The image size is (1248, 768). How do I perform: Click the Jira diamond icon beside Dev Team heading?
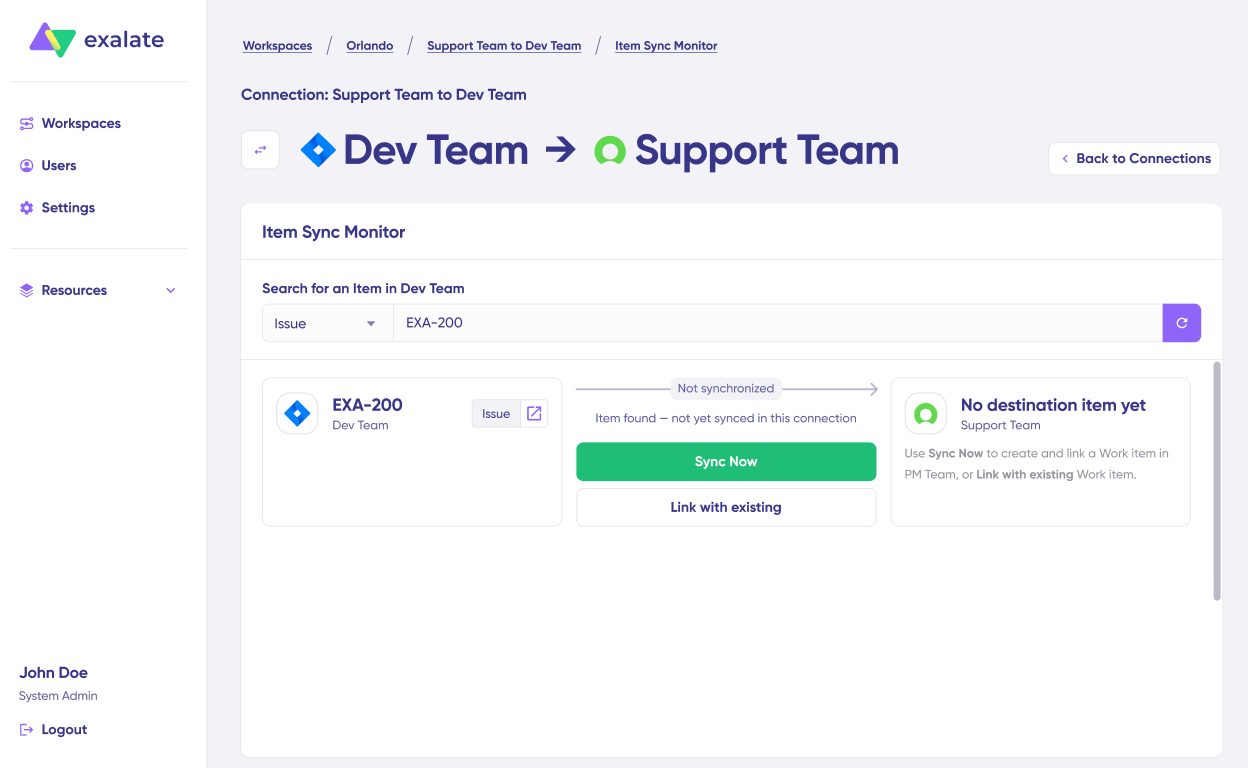[x=318, y=151]
